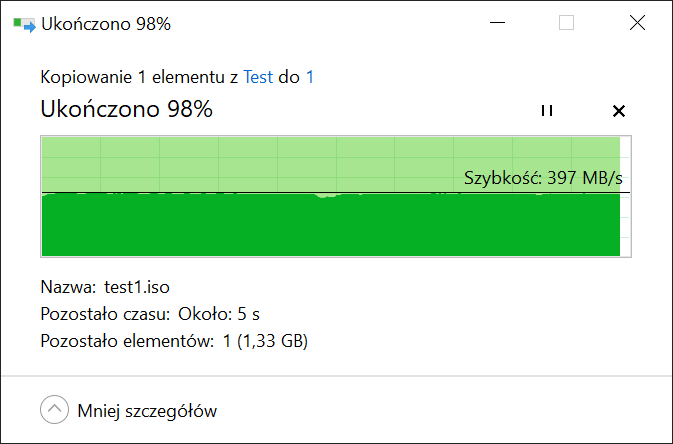The width and height of the screenshot is (673, 444).
Task: Open the source folder link 'Test'
Action: 258,77
